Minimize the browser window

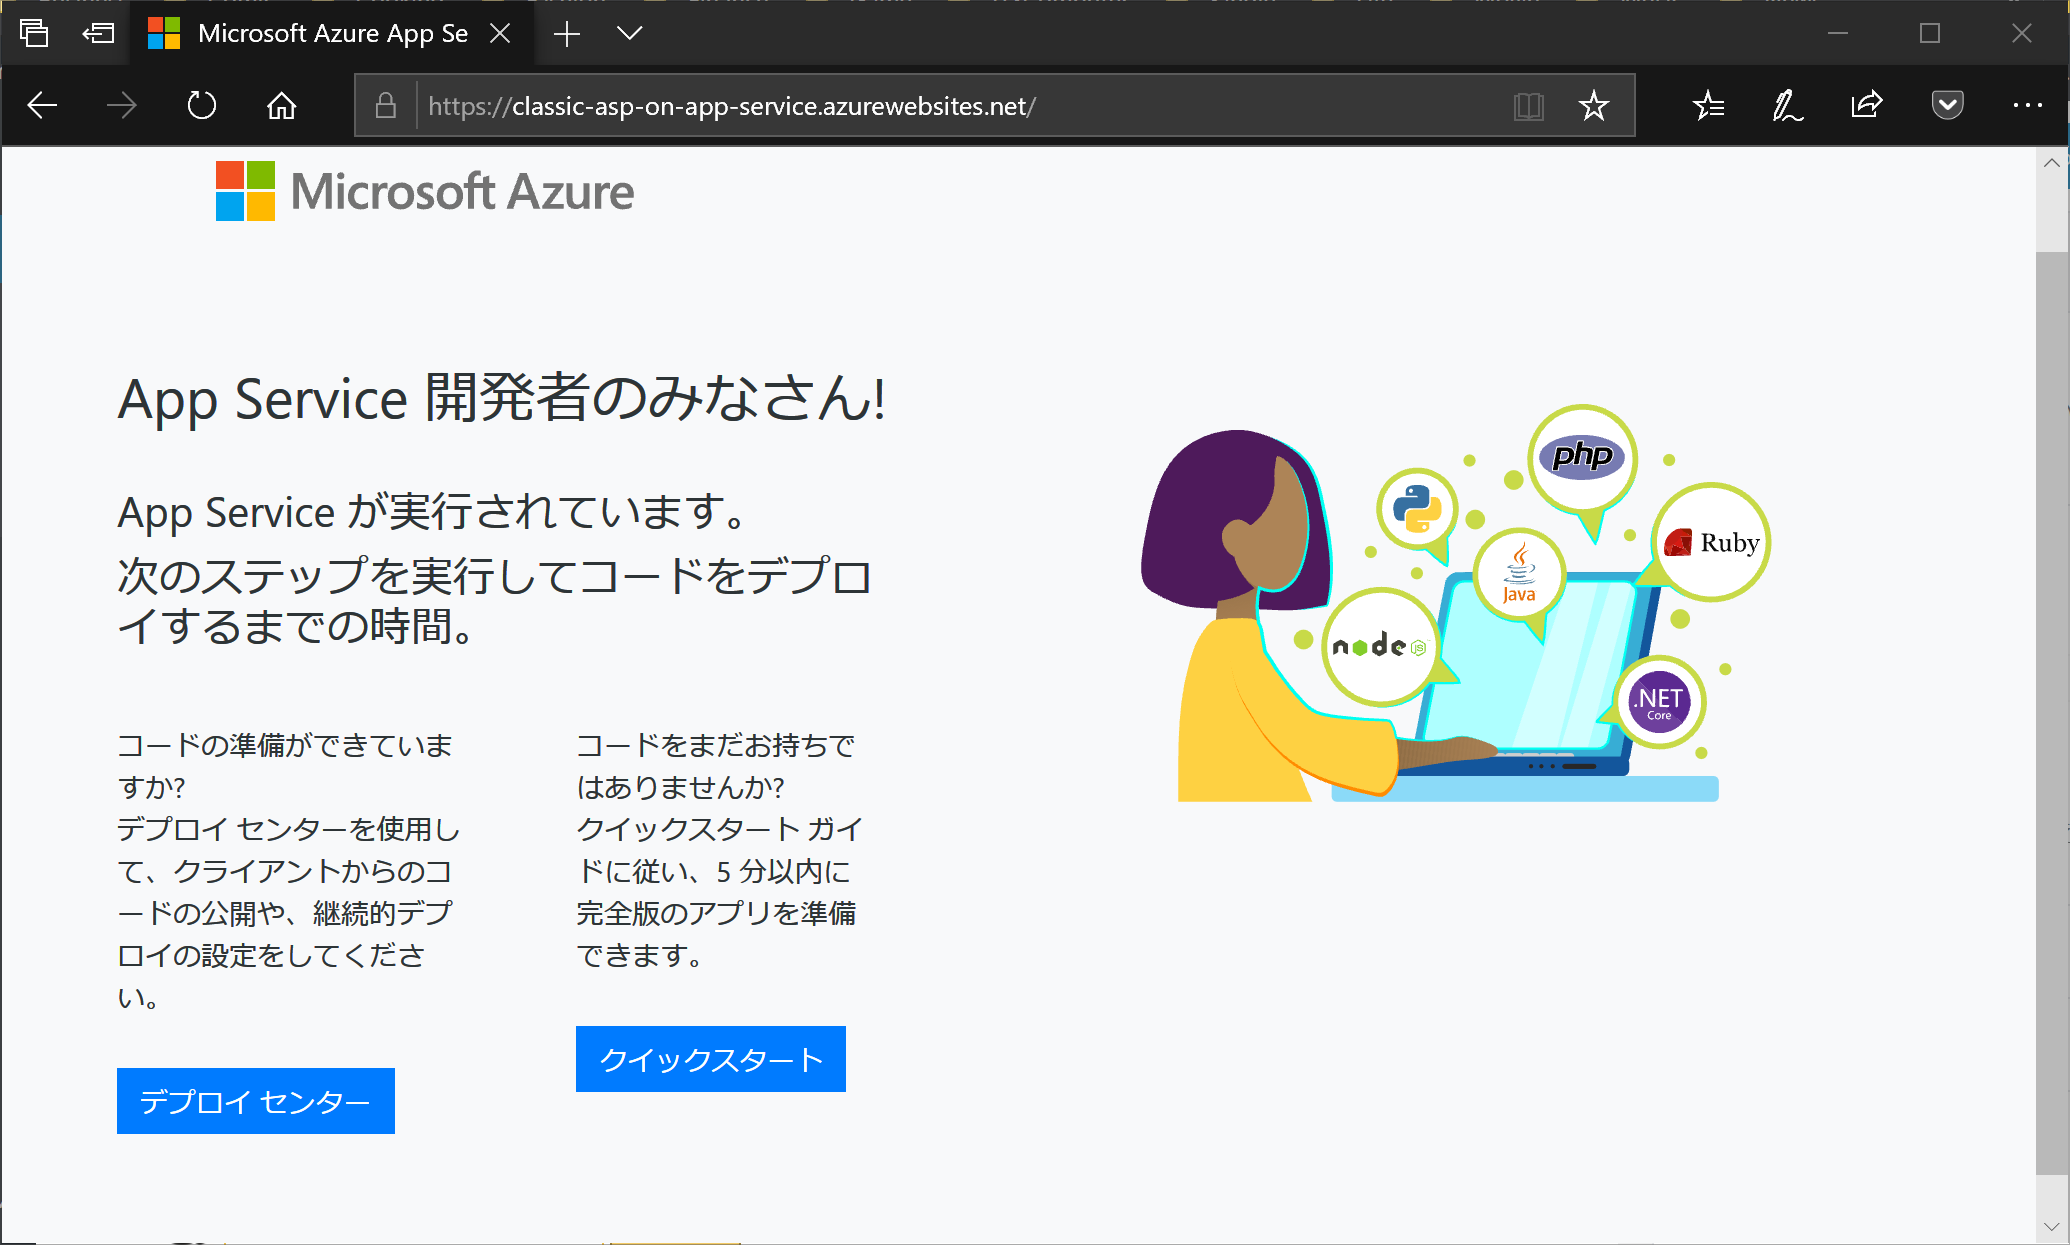click(x=1837, y=33)
